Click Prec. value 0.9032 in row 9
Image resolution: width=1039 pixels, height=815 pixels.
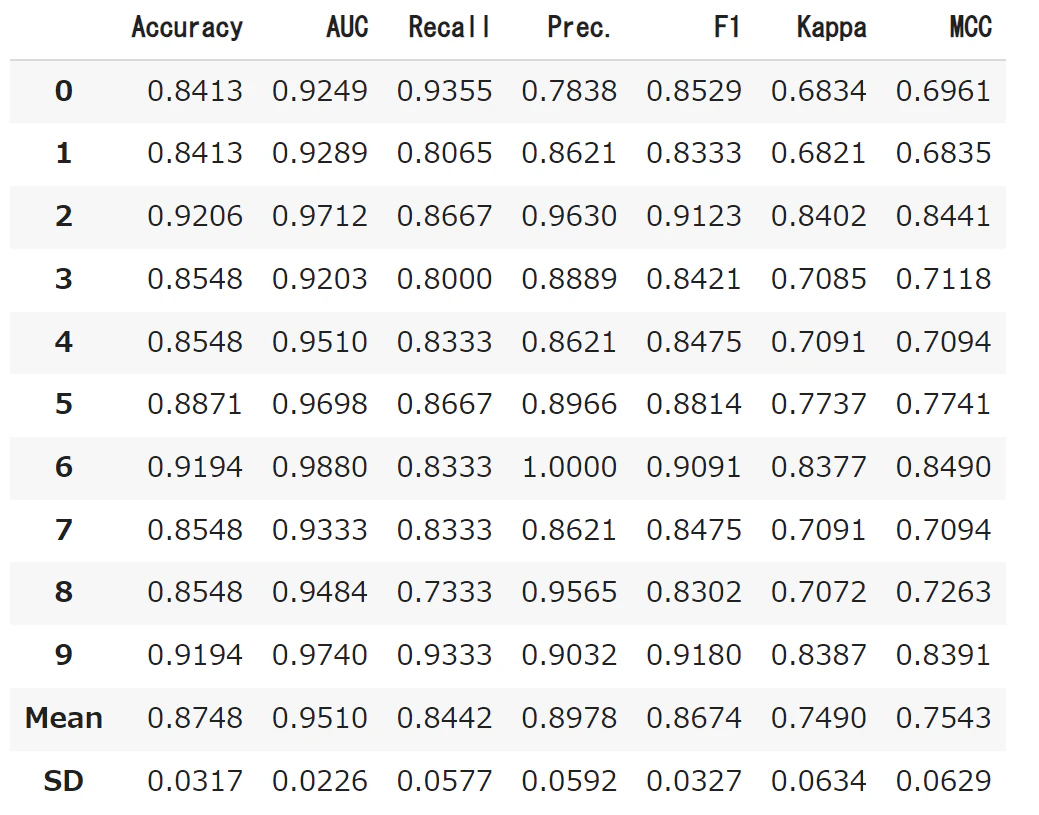(569, 655)
